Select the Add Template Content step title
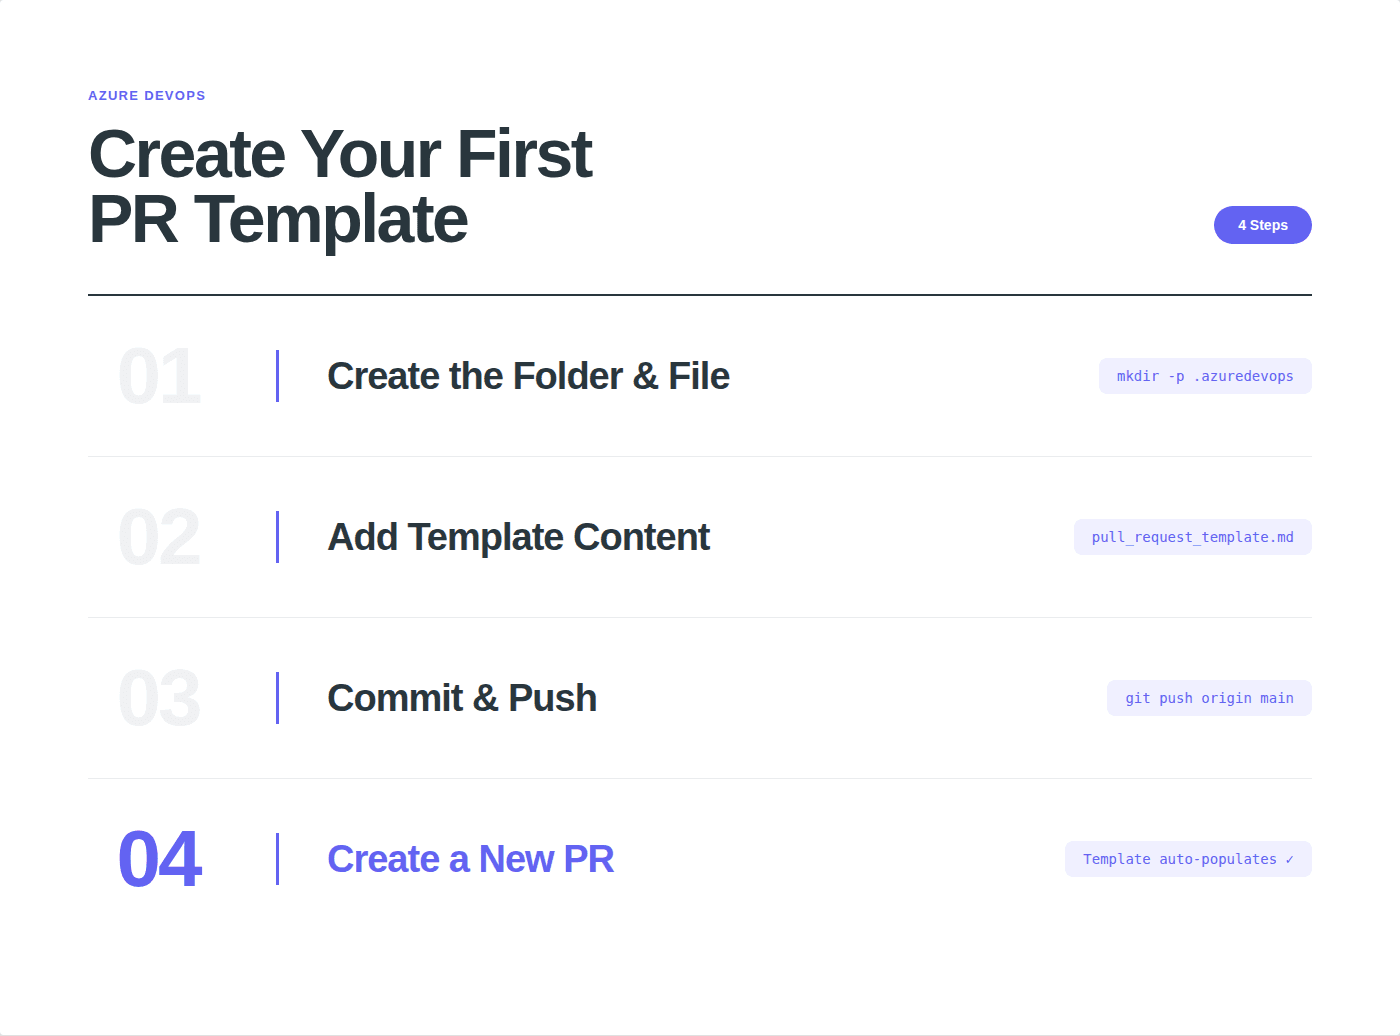The image size is (1400, 1036). [518, 537]
